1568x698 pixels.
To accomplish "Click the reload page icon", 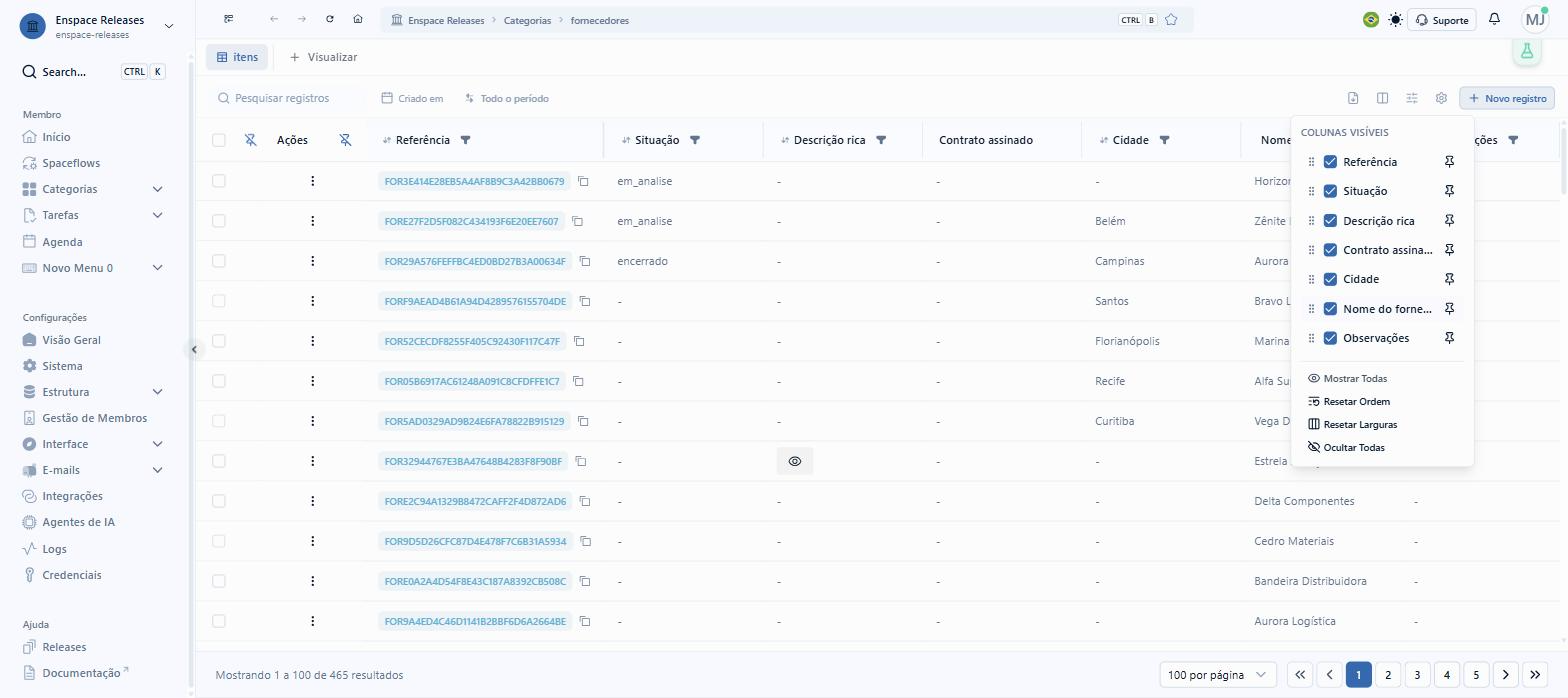I will 330,20.
